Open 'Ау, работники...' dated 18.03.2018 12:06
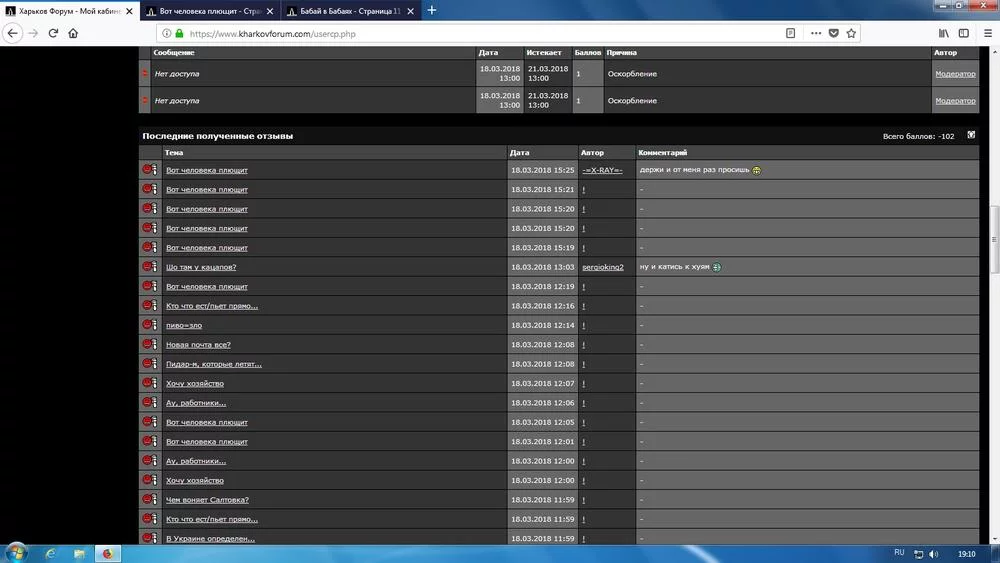 (x=196, y=403)
